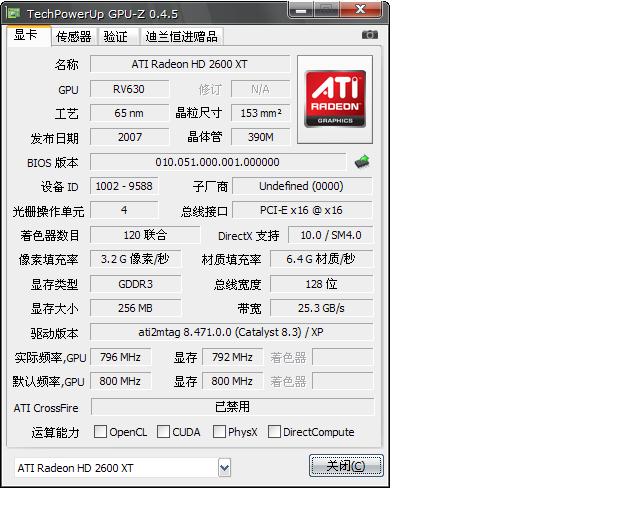Toggle the CUDA checkbox

(x=163, y=432)
